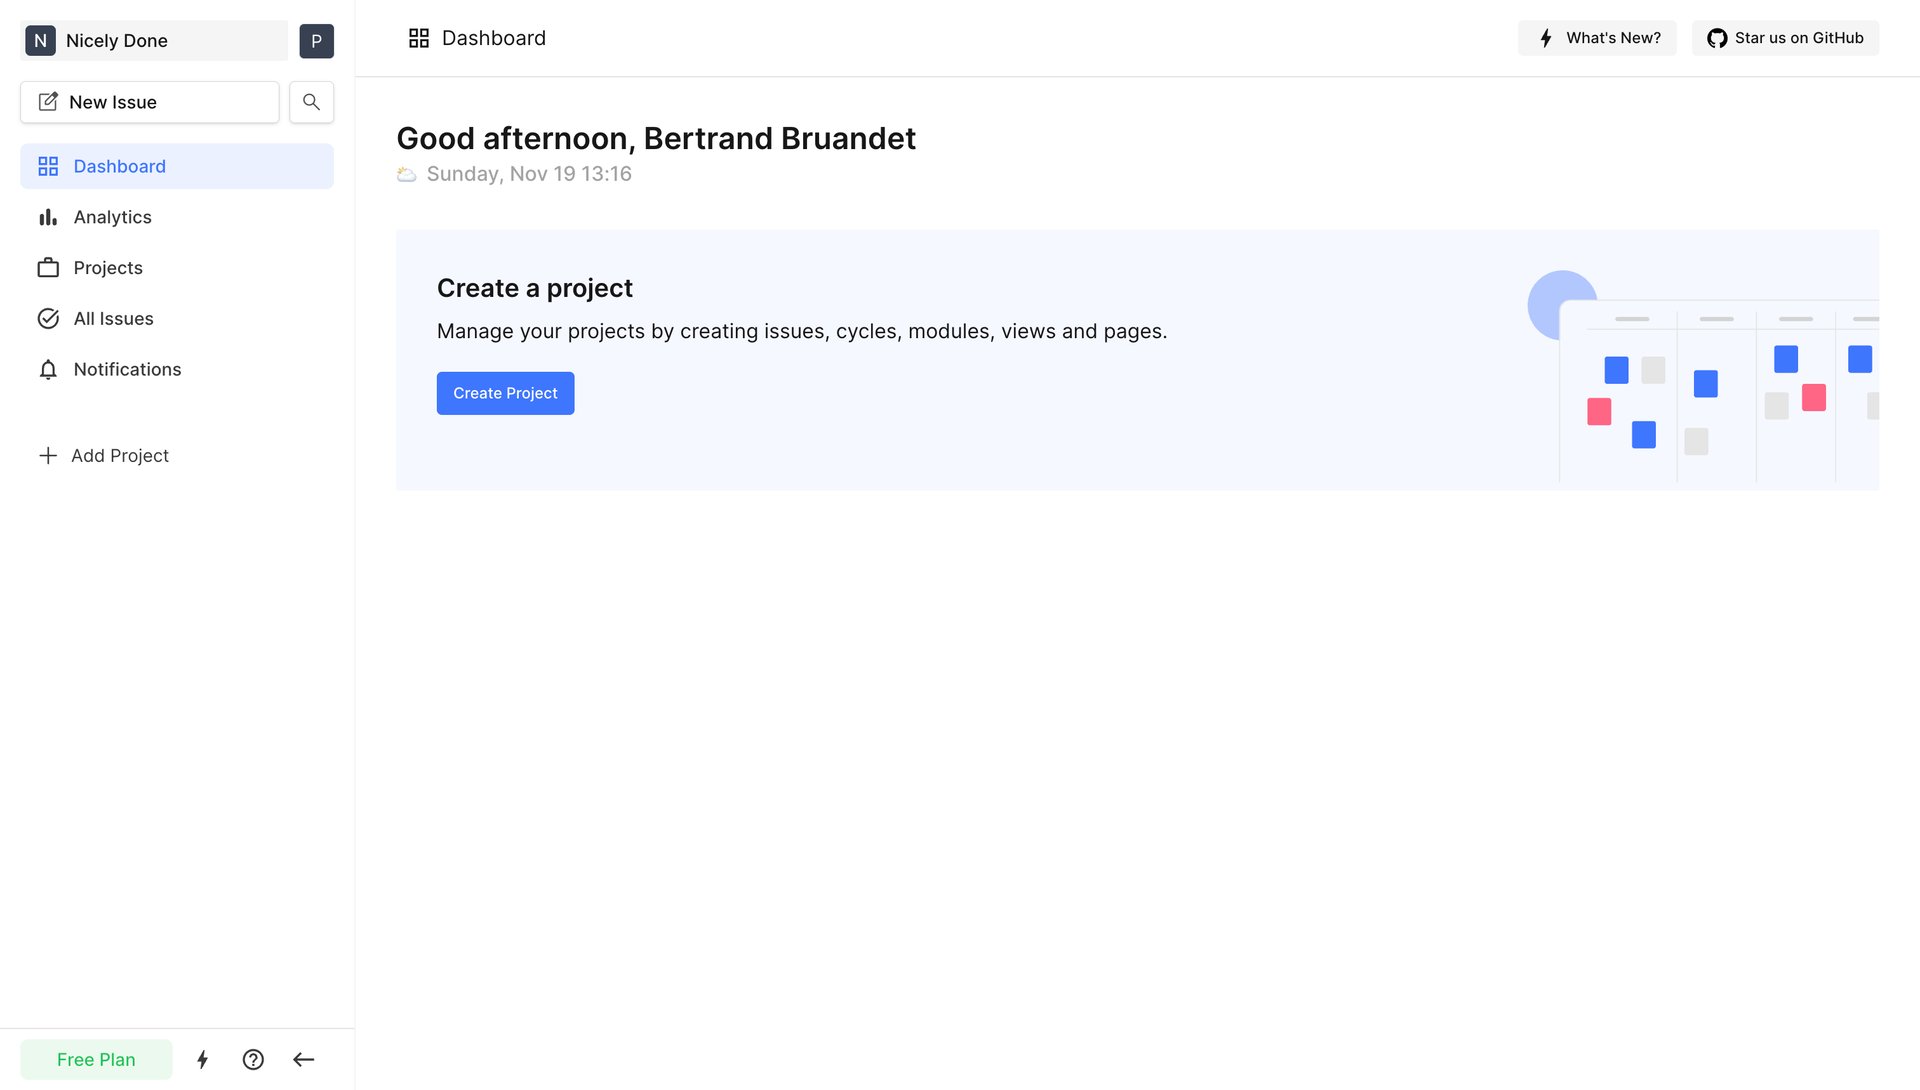
Task: Select All Issues in sidebar
Action: [113, 319]
